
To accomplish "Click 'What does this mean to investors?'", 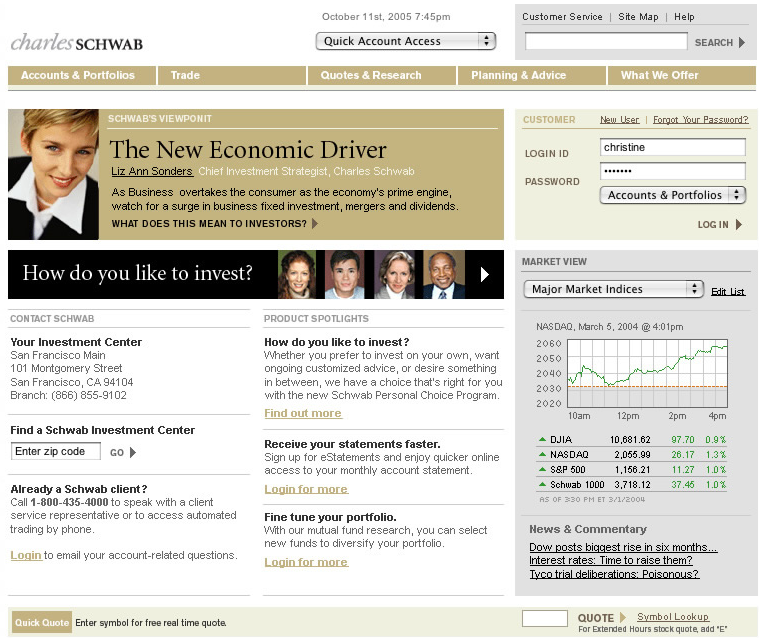I will [x=209, y=224].
